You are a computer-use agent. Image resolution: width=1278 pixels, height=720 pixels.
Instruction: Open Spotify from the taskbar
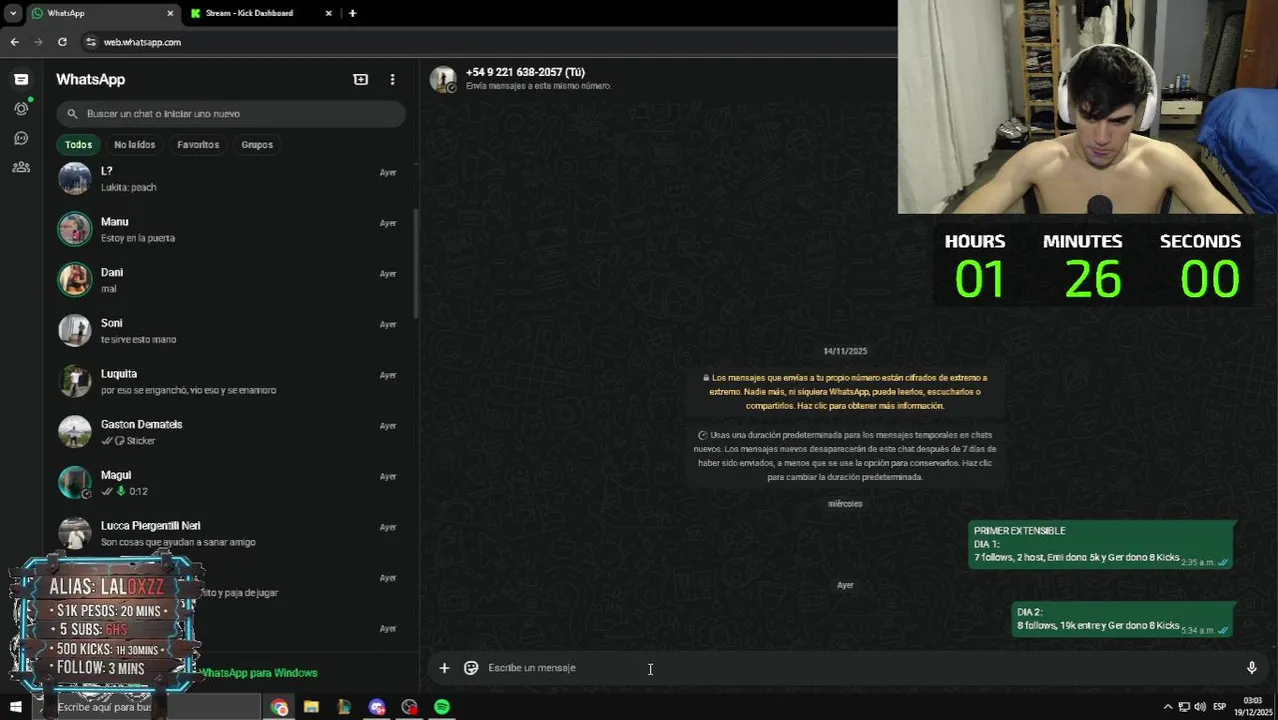tap(442, 707)
